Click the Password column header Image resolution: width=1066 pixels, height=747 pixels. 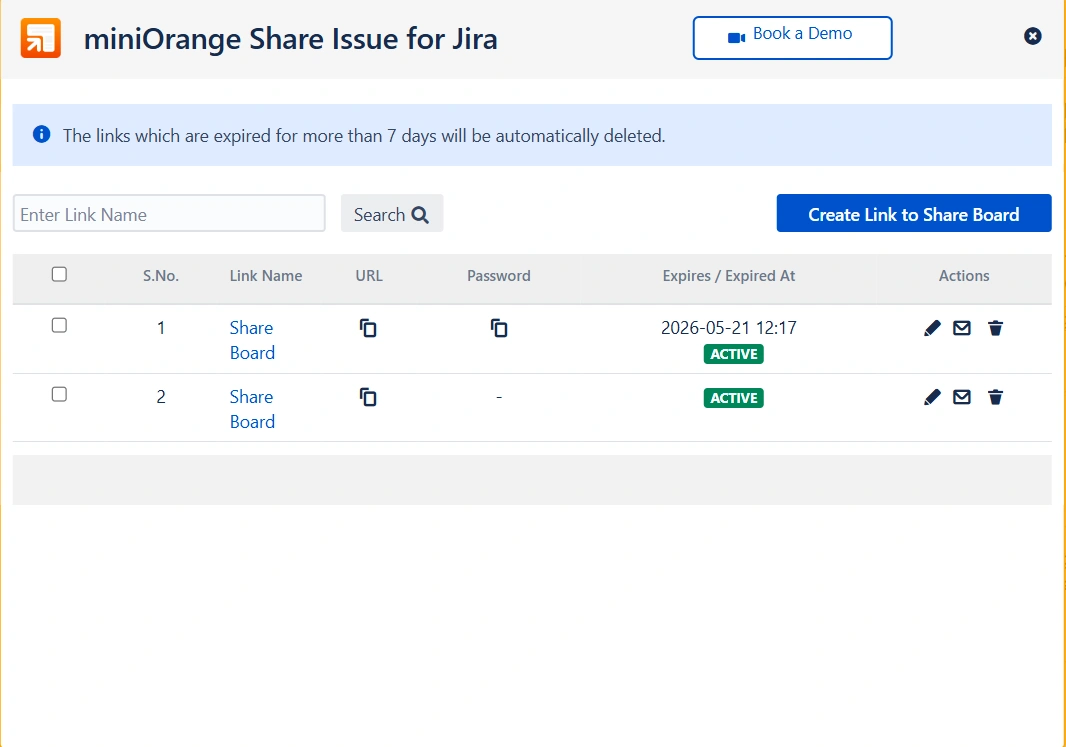pyautogui.click(x=499, y=276)
